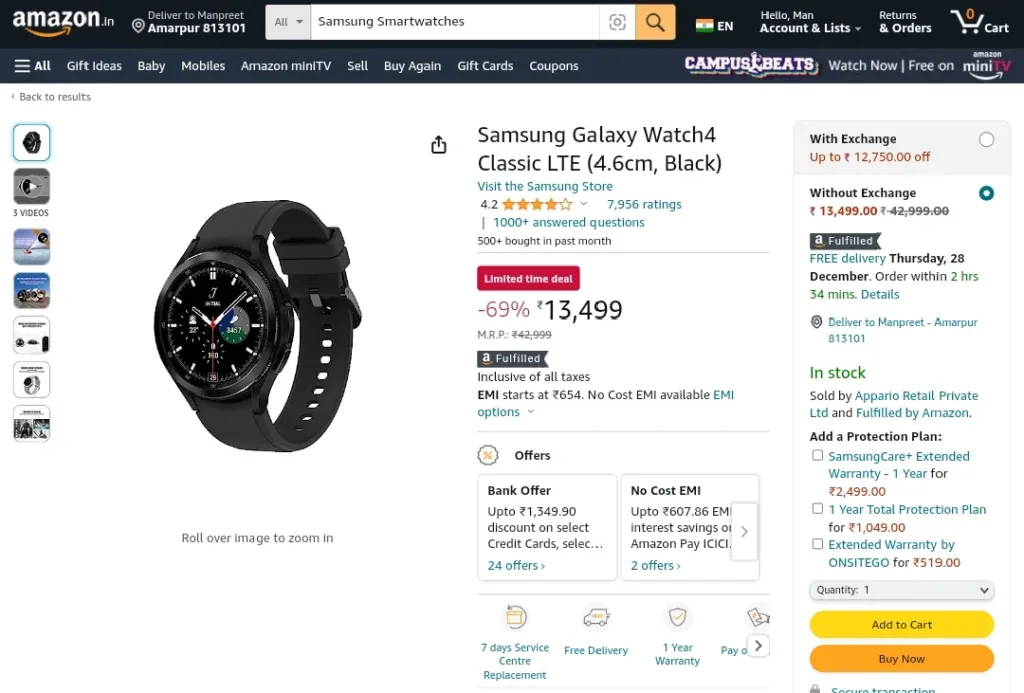Screen dimensions: 1024x693
Task: Visit the Samsung Store link
Action: (545, 186)
